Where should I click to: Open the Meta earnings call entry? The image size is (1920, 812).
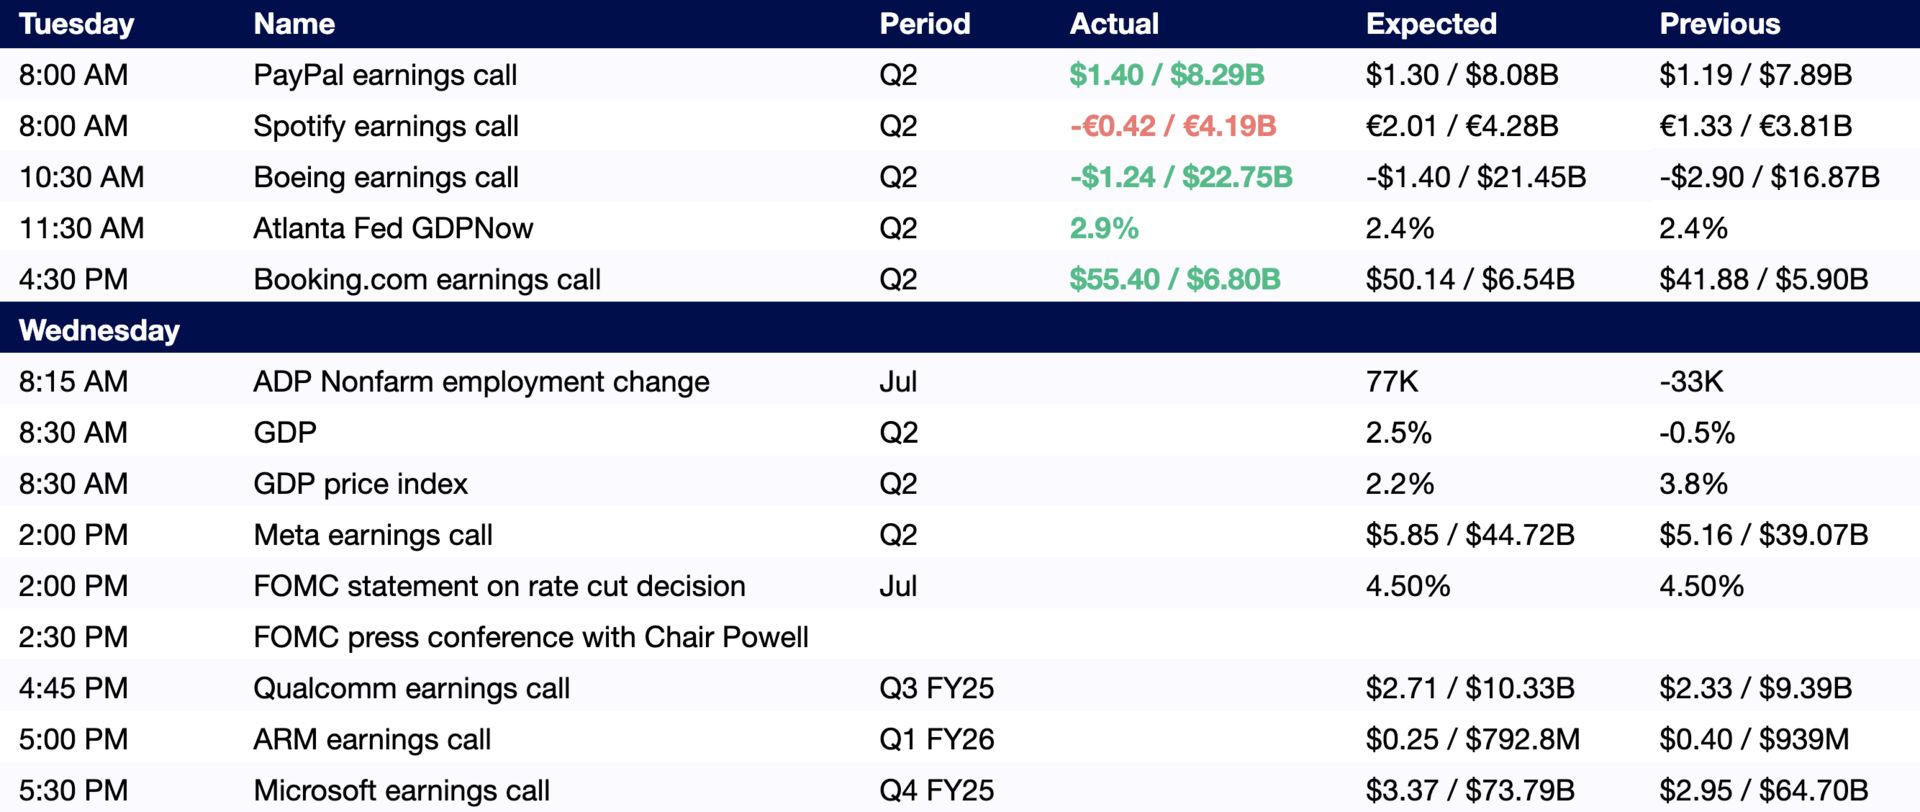(x=372, y=535)
